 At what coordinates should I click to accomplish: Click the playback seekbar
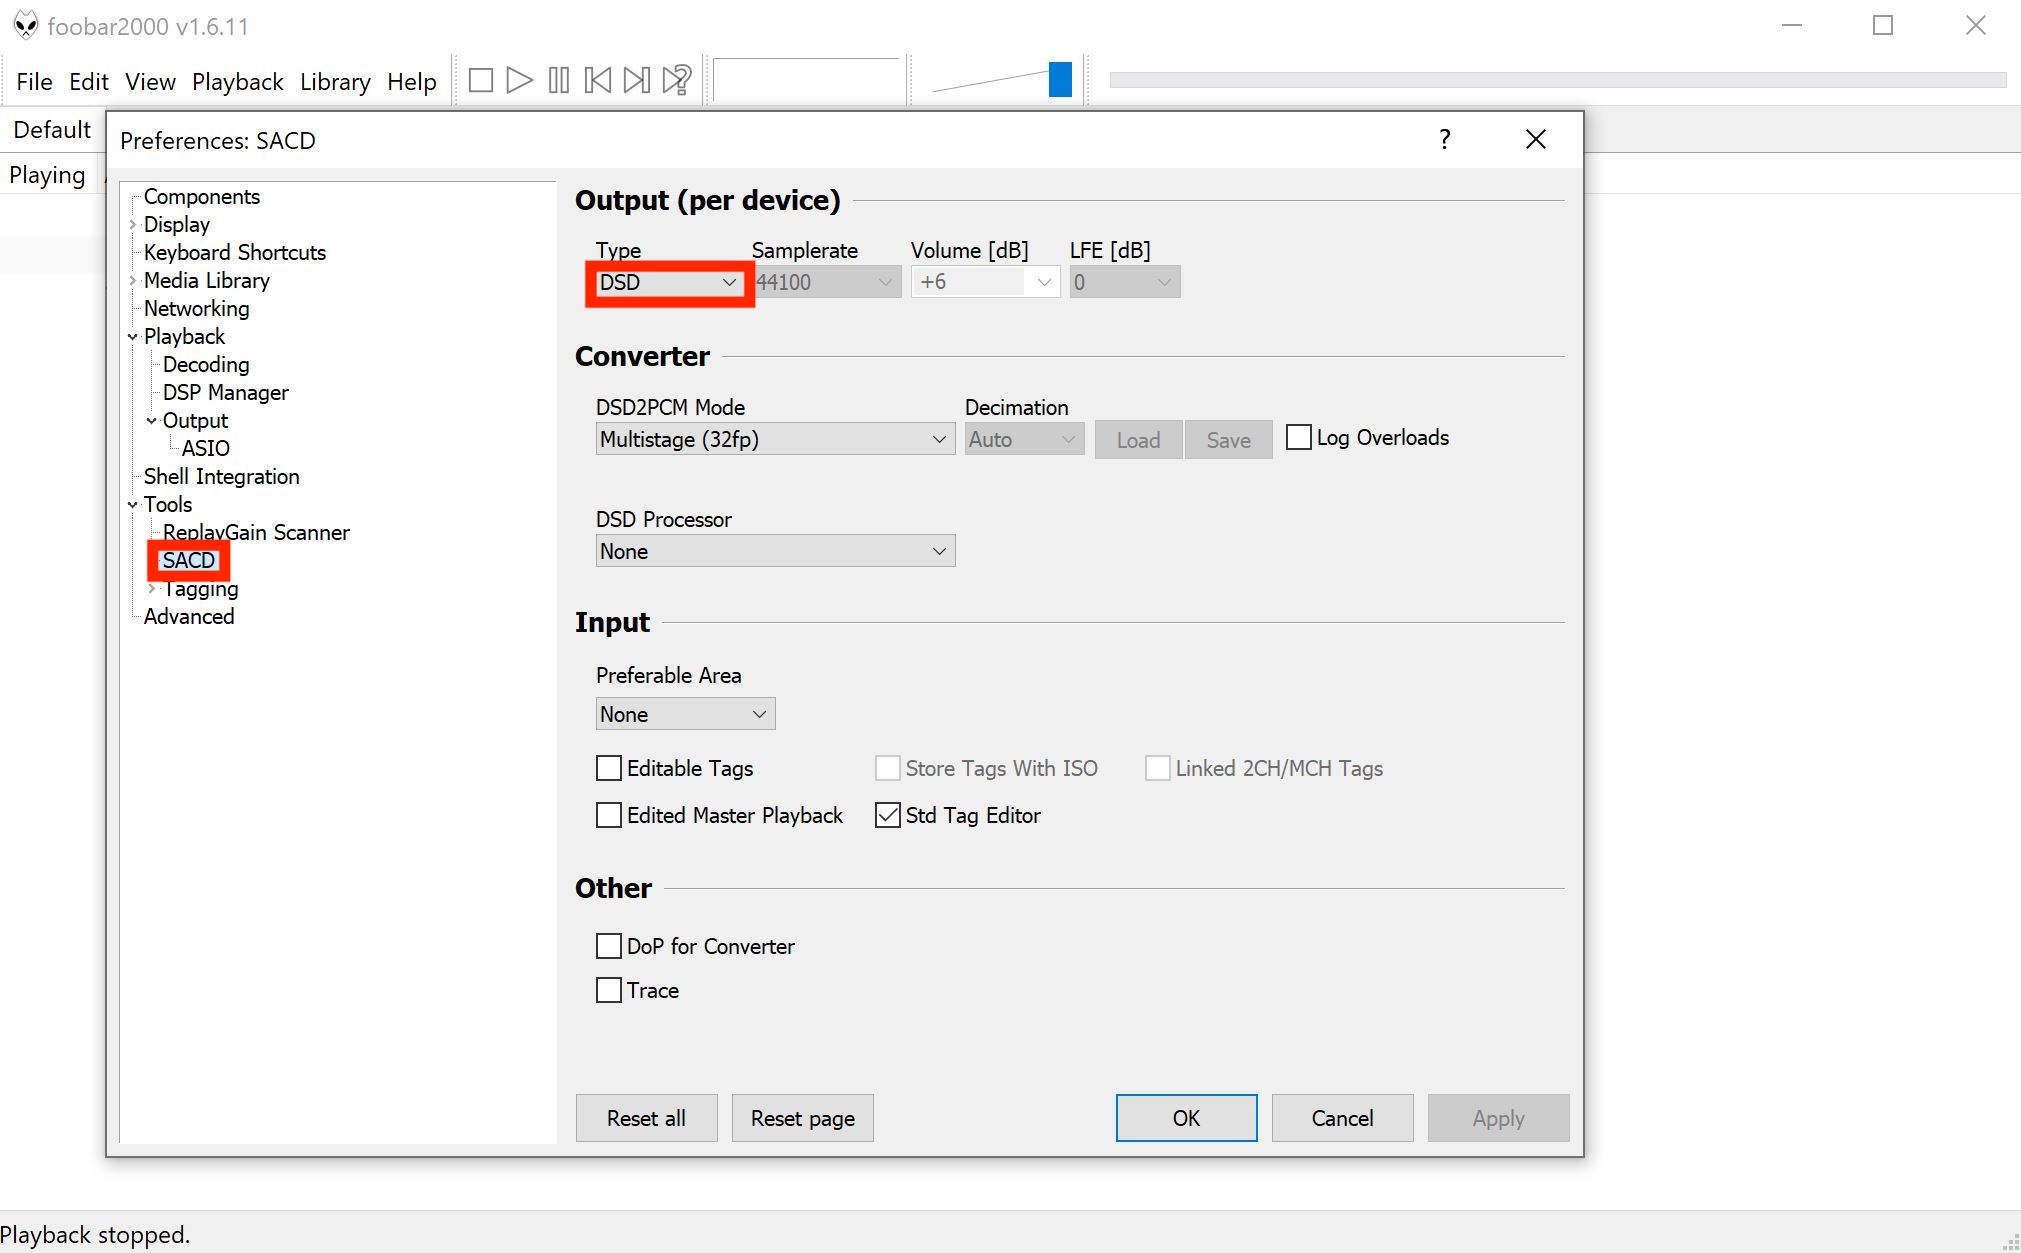pos(1558,80)
